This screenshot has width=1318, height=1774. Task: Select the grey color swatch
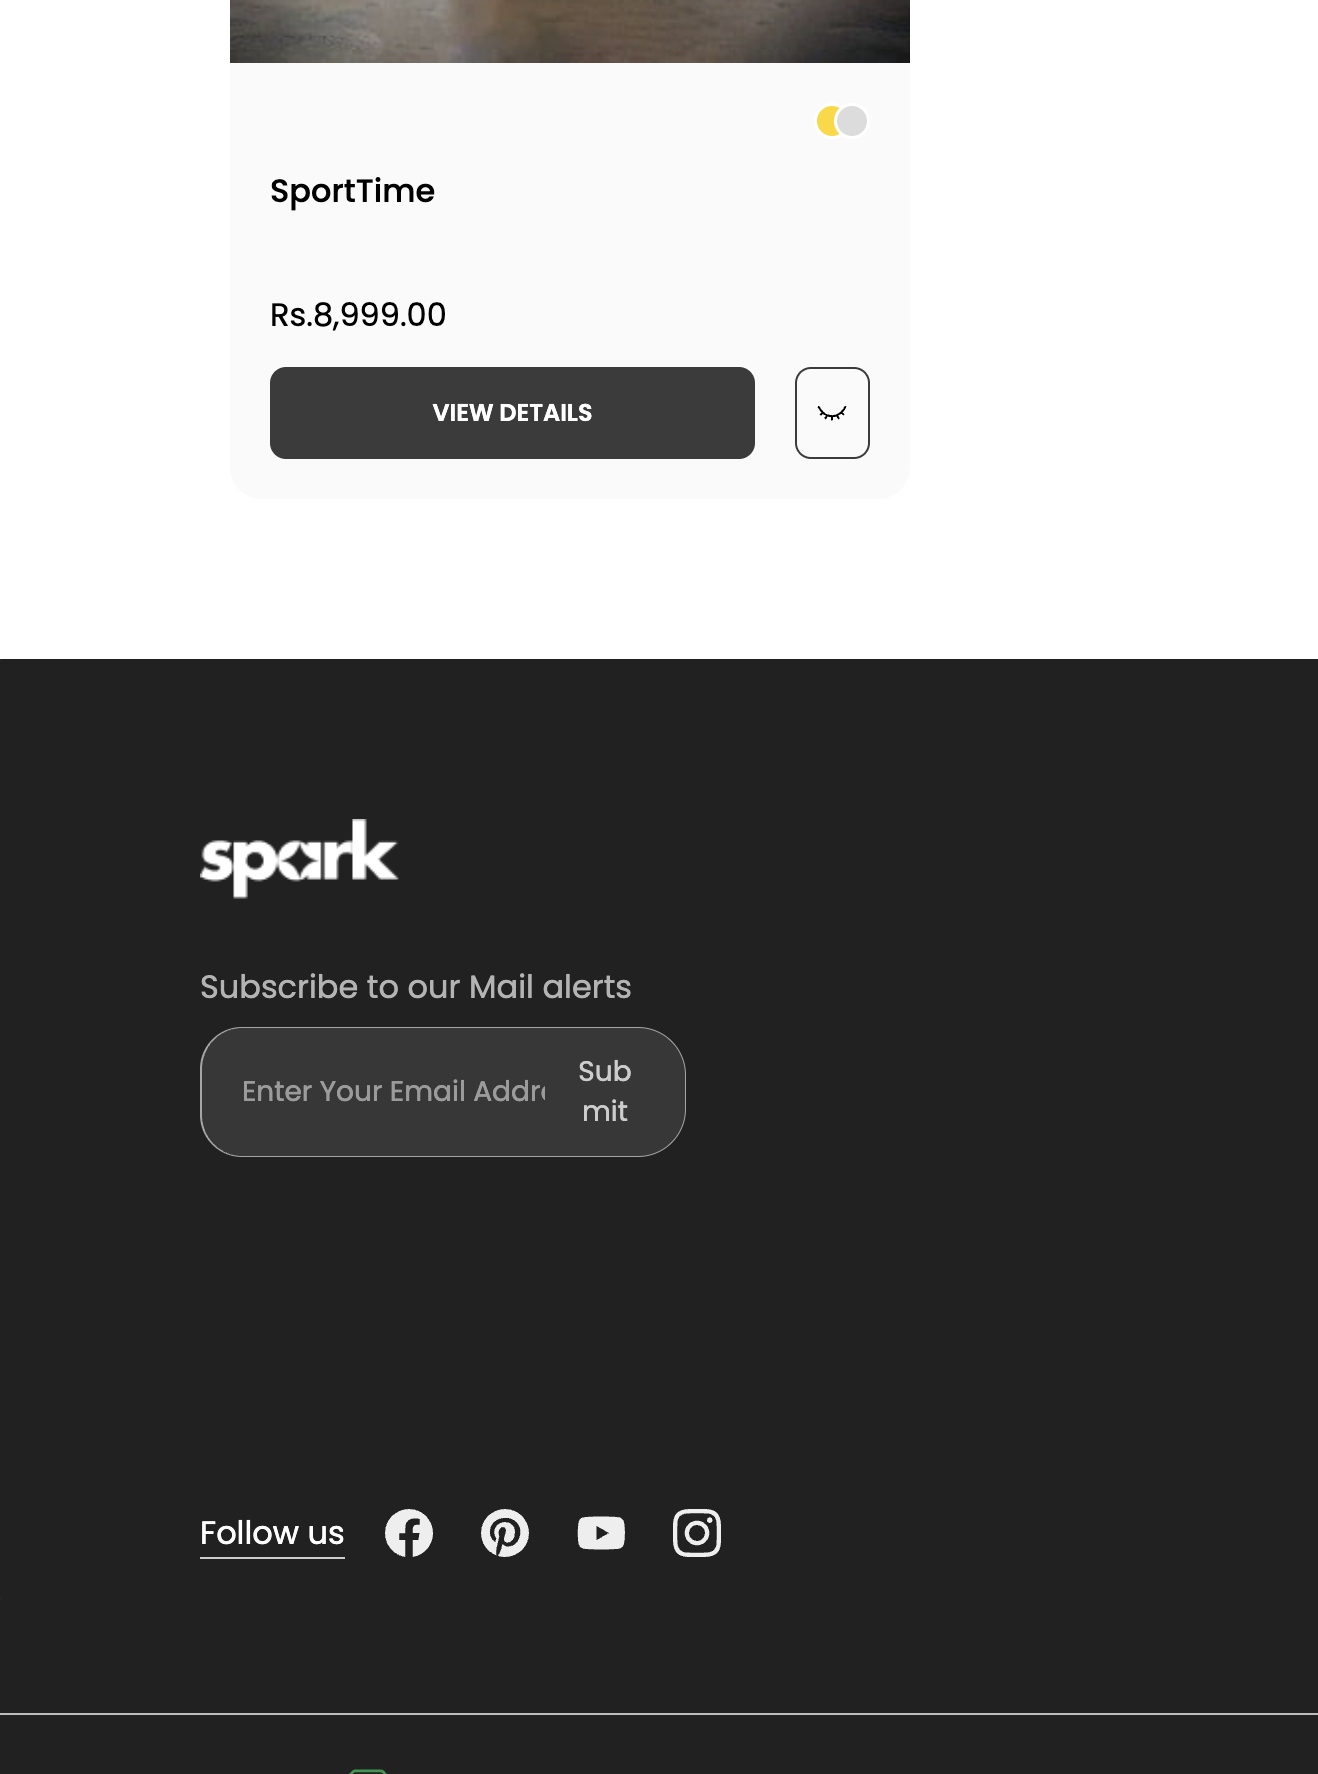853,121
